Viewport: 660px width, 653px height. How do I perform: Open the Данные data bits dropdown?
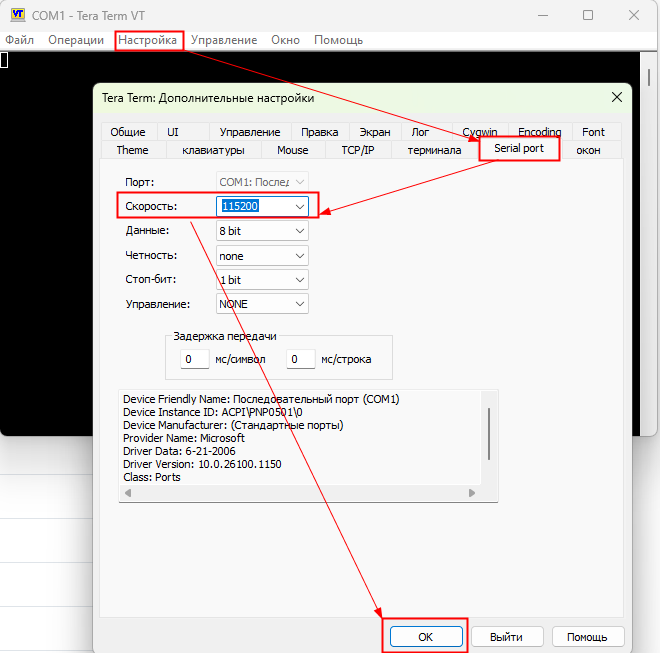pyautogui.click(x=299, y=231)
